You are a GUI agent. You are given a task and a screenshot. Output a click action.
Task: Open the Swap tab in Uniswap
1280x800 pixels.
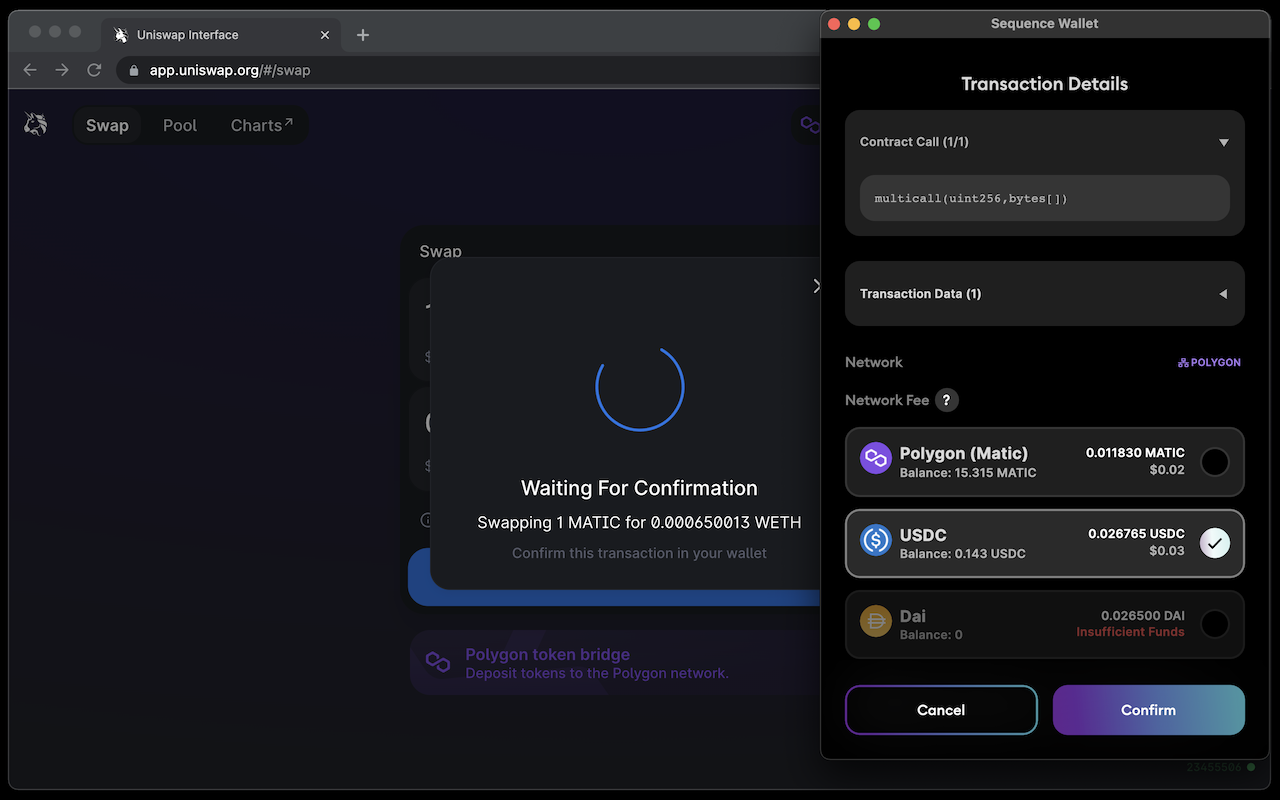107,125
